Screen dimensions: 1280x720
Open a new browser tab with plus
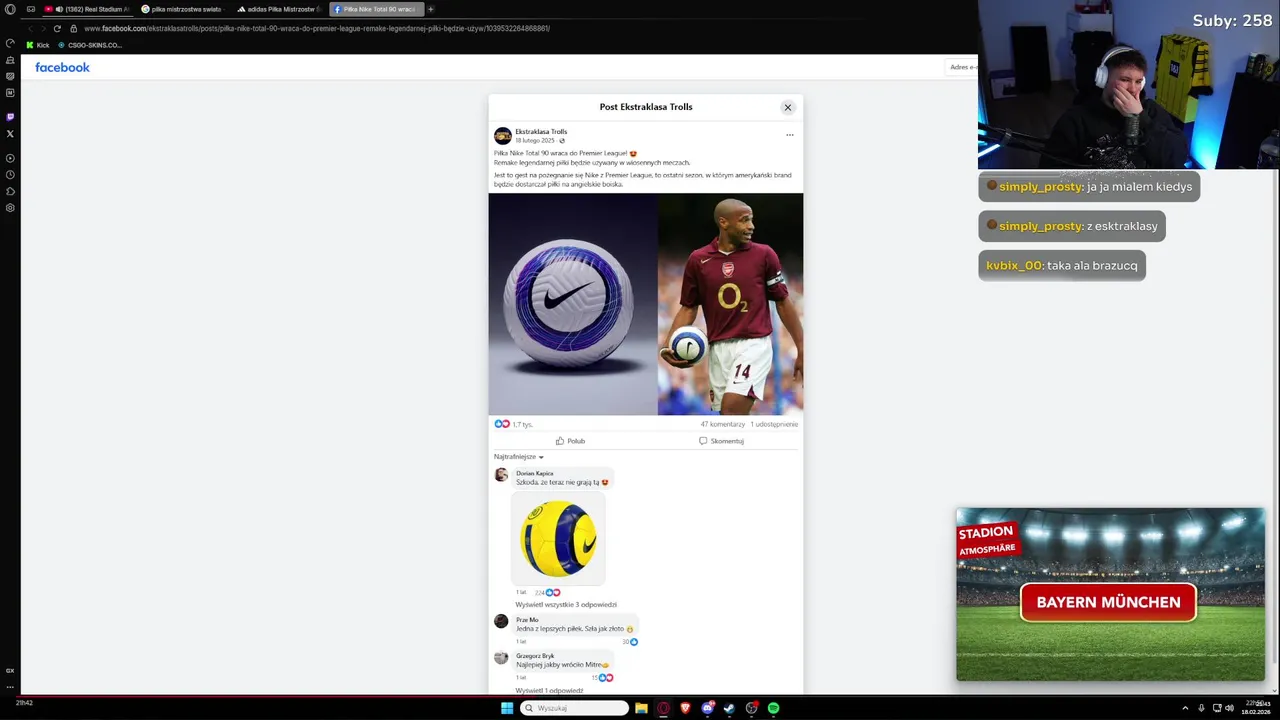(431, 9)
